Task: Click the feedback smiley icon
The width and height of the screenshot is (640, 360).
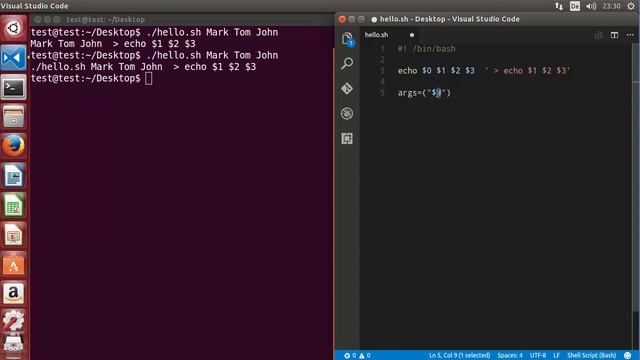Action: (x=627, y=356)
